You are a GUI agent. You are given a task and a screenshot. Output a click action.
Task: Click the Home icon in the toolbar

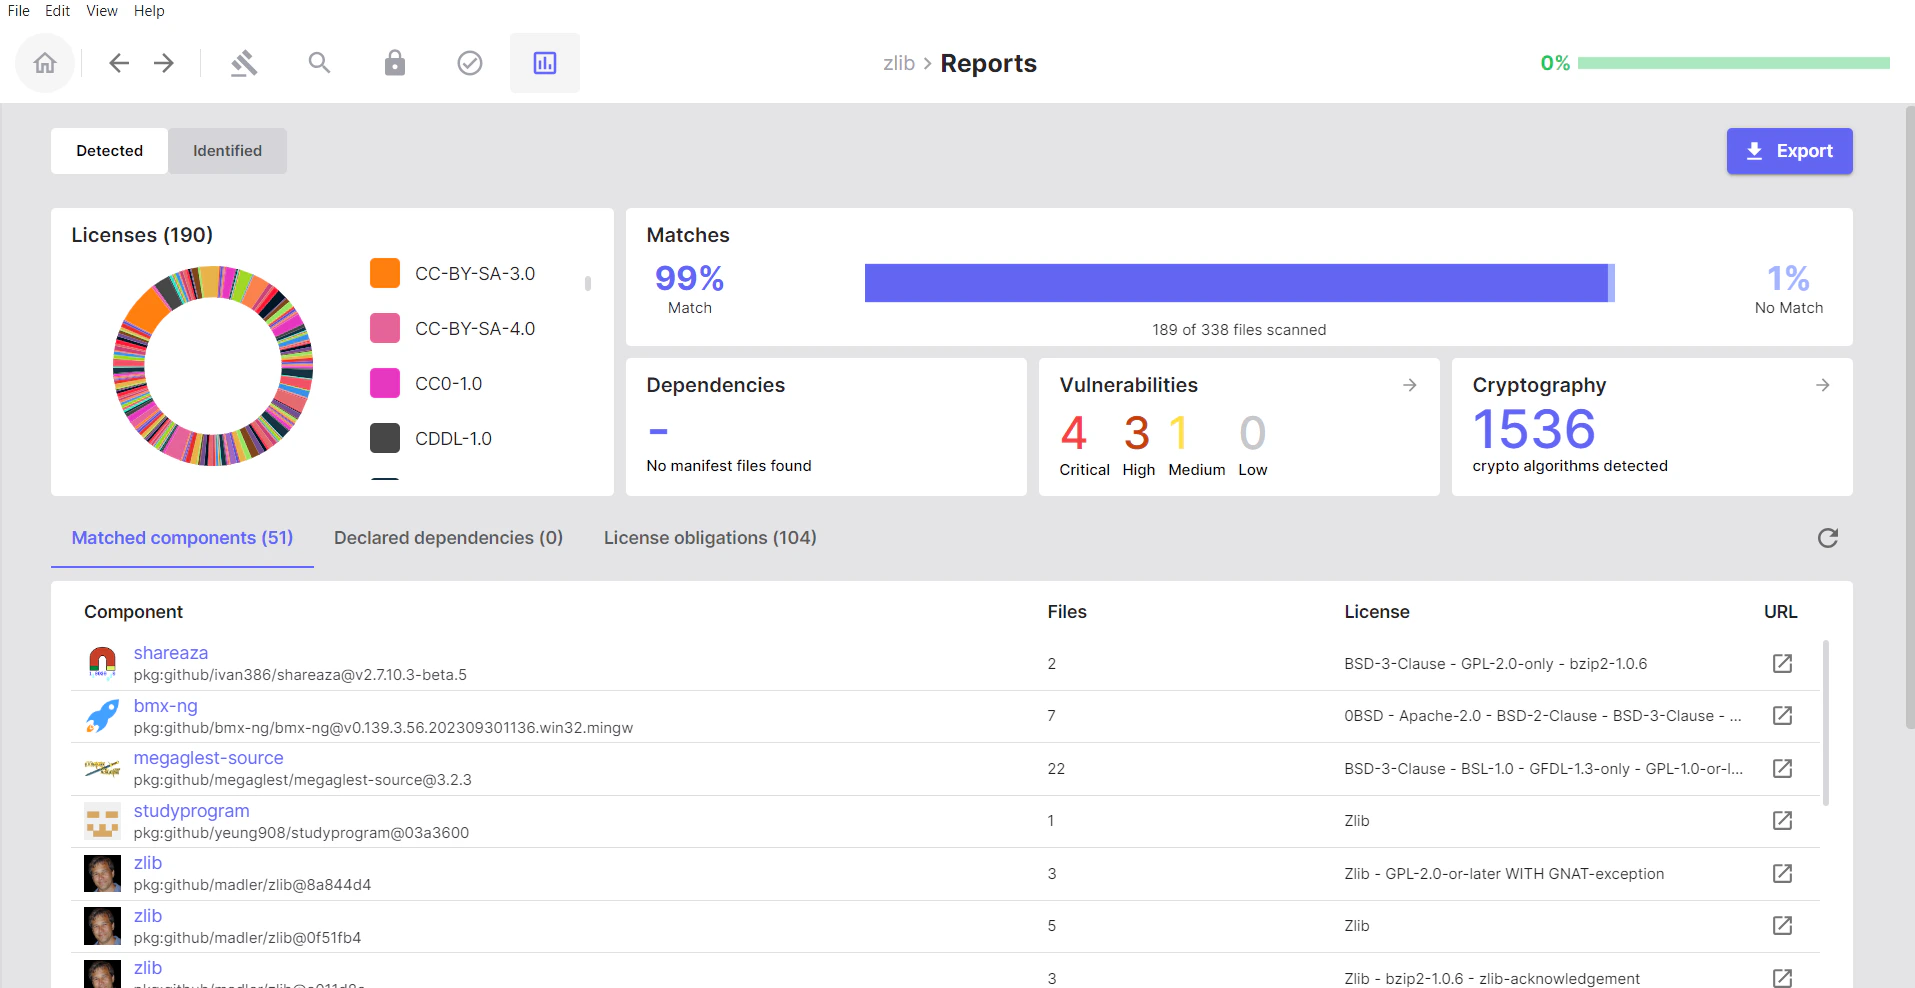click(x=45, y=62)
